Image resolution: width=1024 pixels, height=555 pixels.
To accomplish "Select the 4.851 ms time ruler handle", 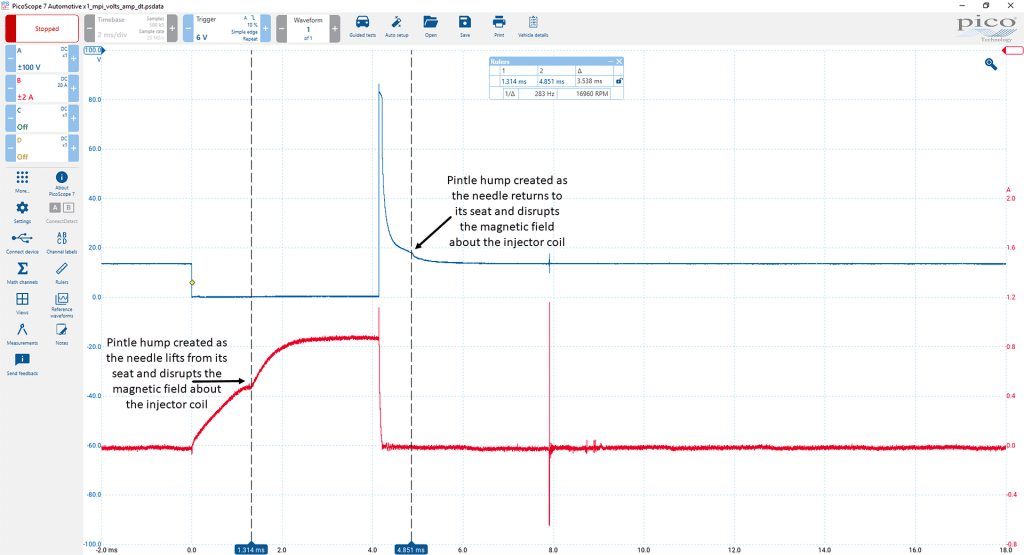I will 411,550.
